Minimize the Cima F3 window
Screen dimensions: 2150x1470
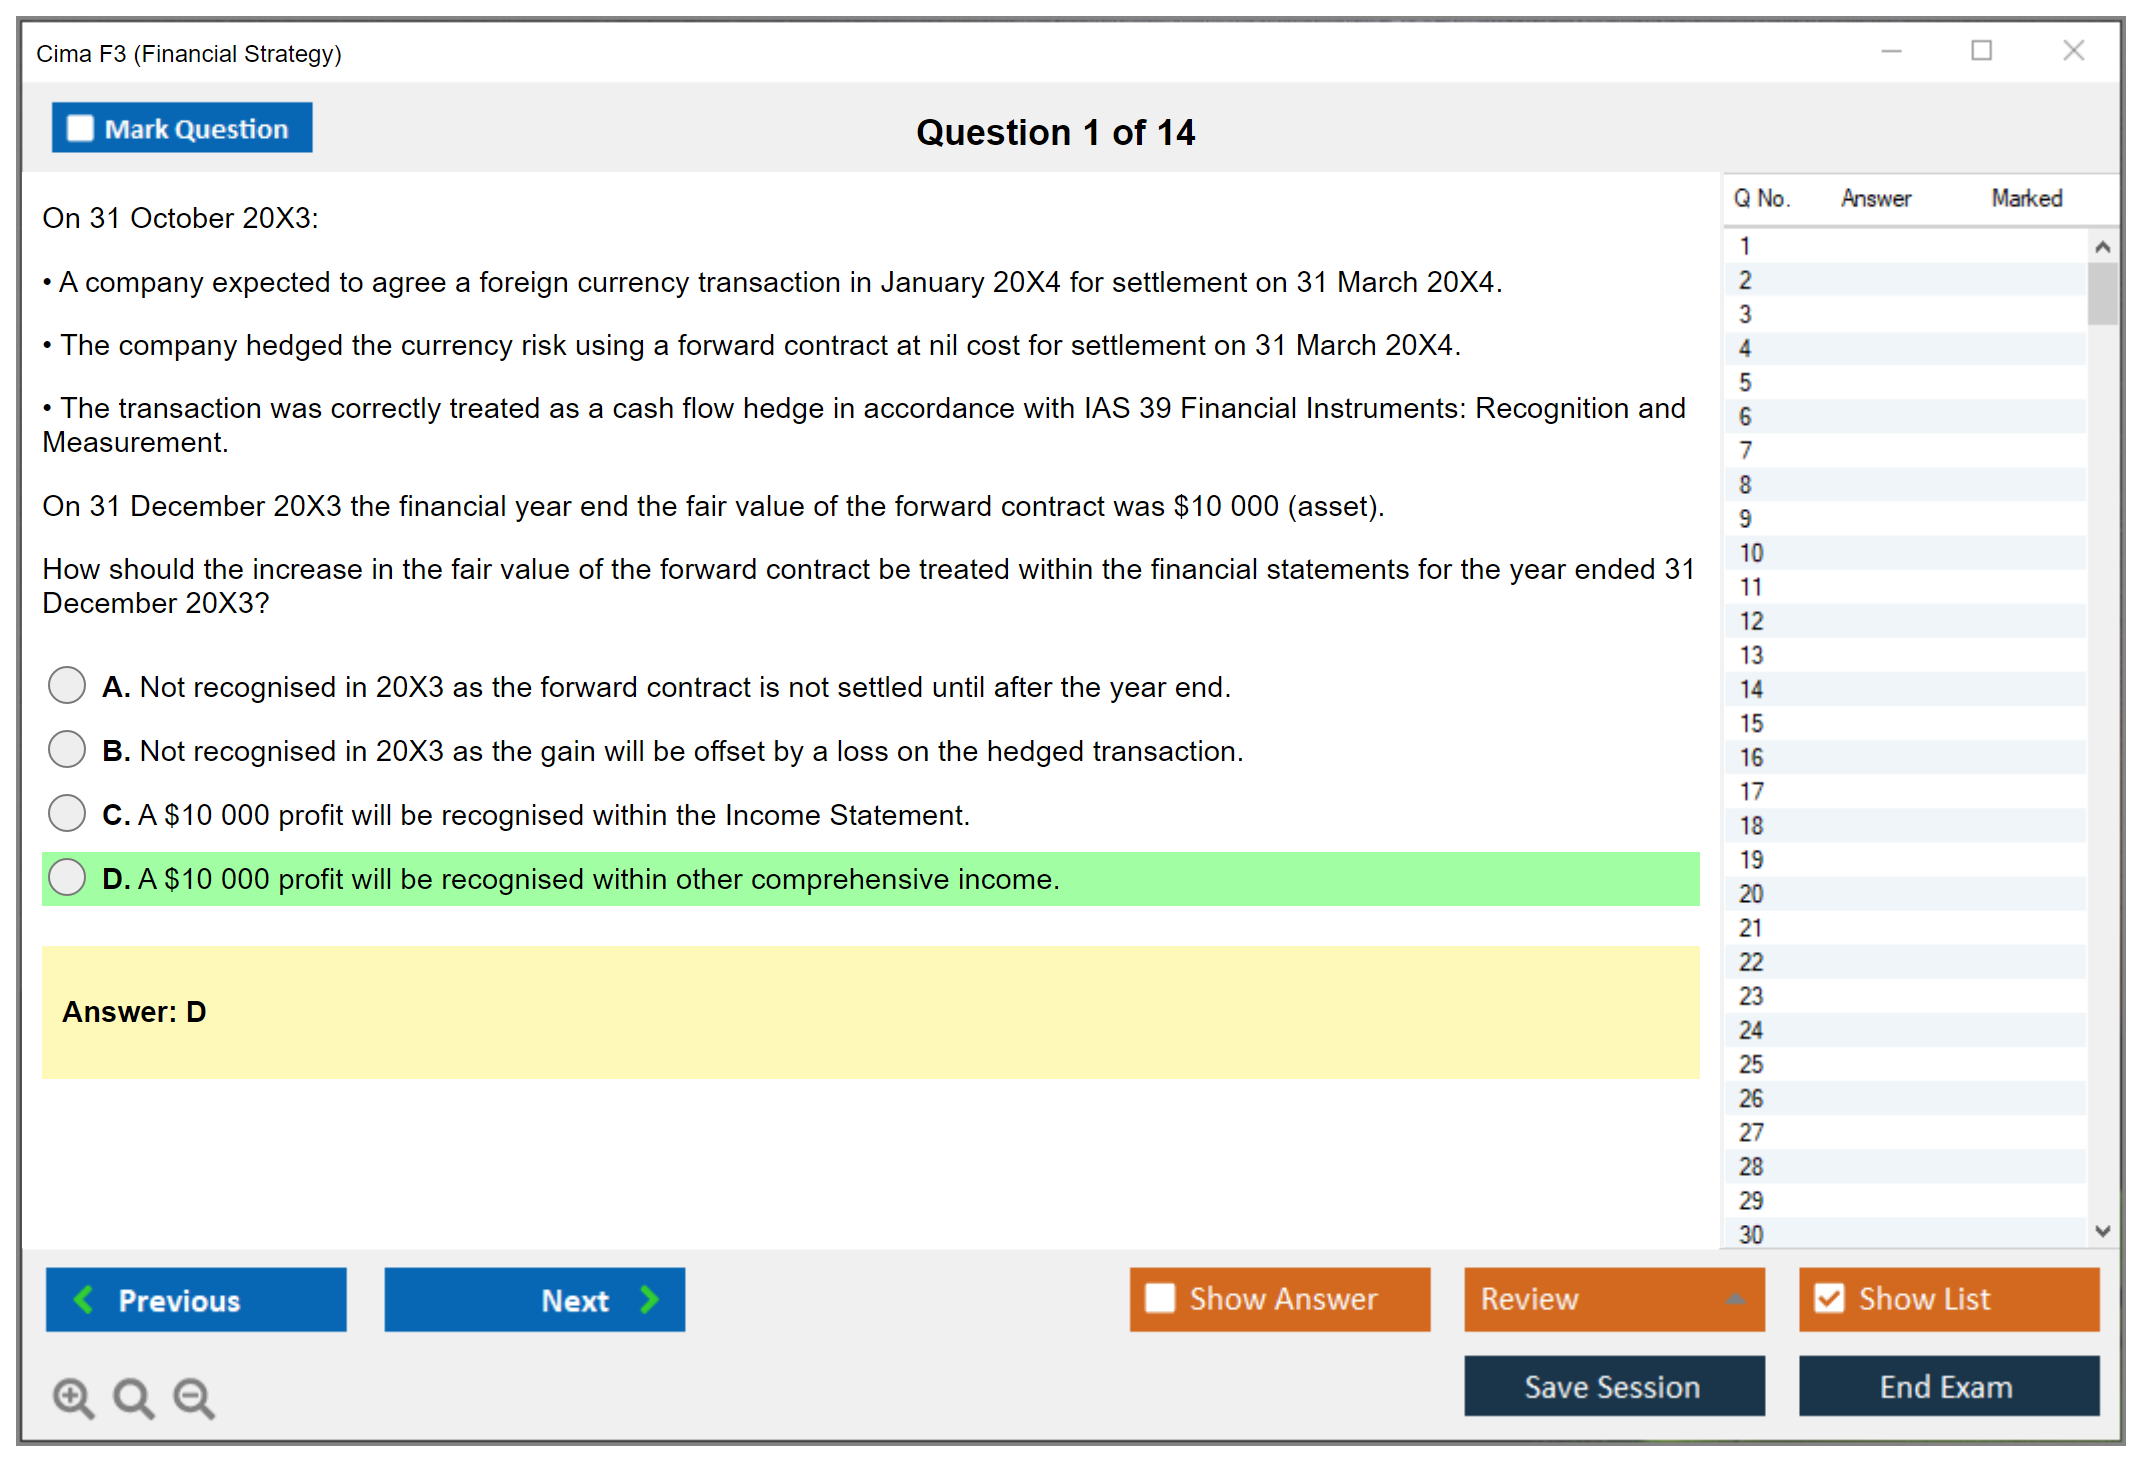[x=1891, y=51]
